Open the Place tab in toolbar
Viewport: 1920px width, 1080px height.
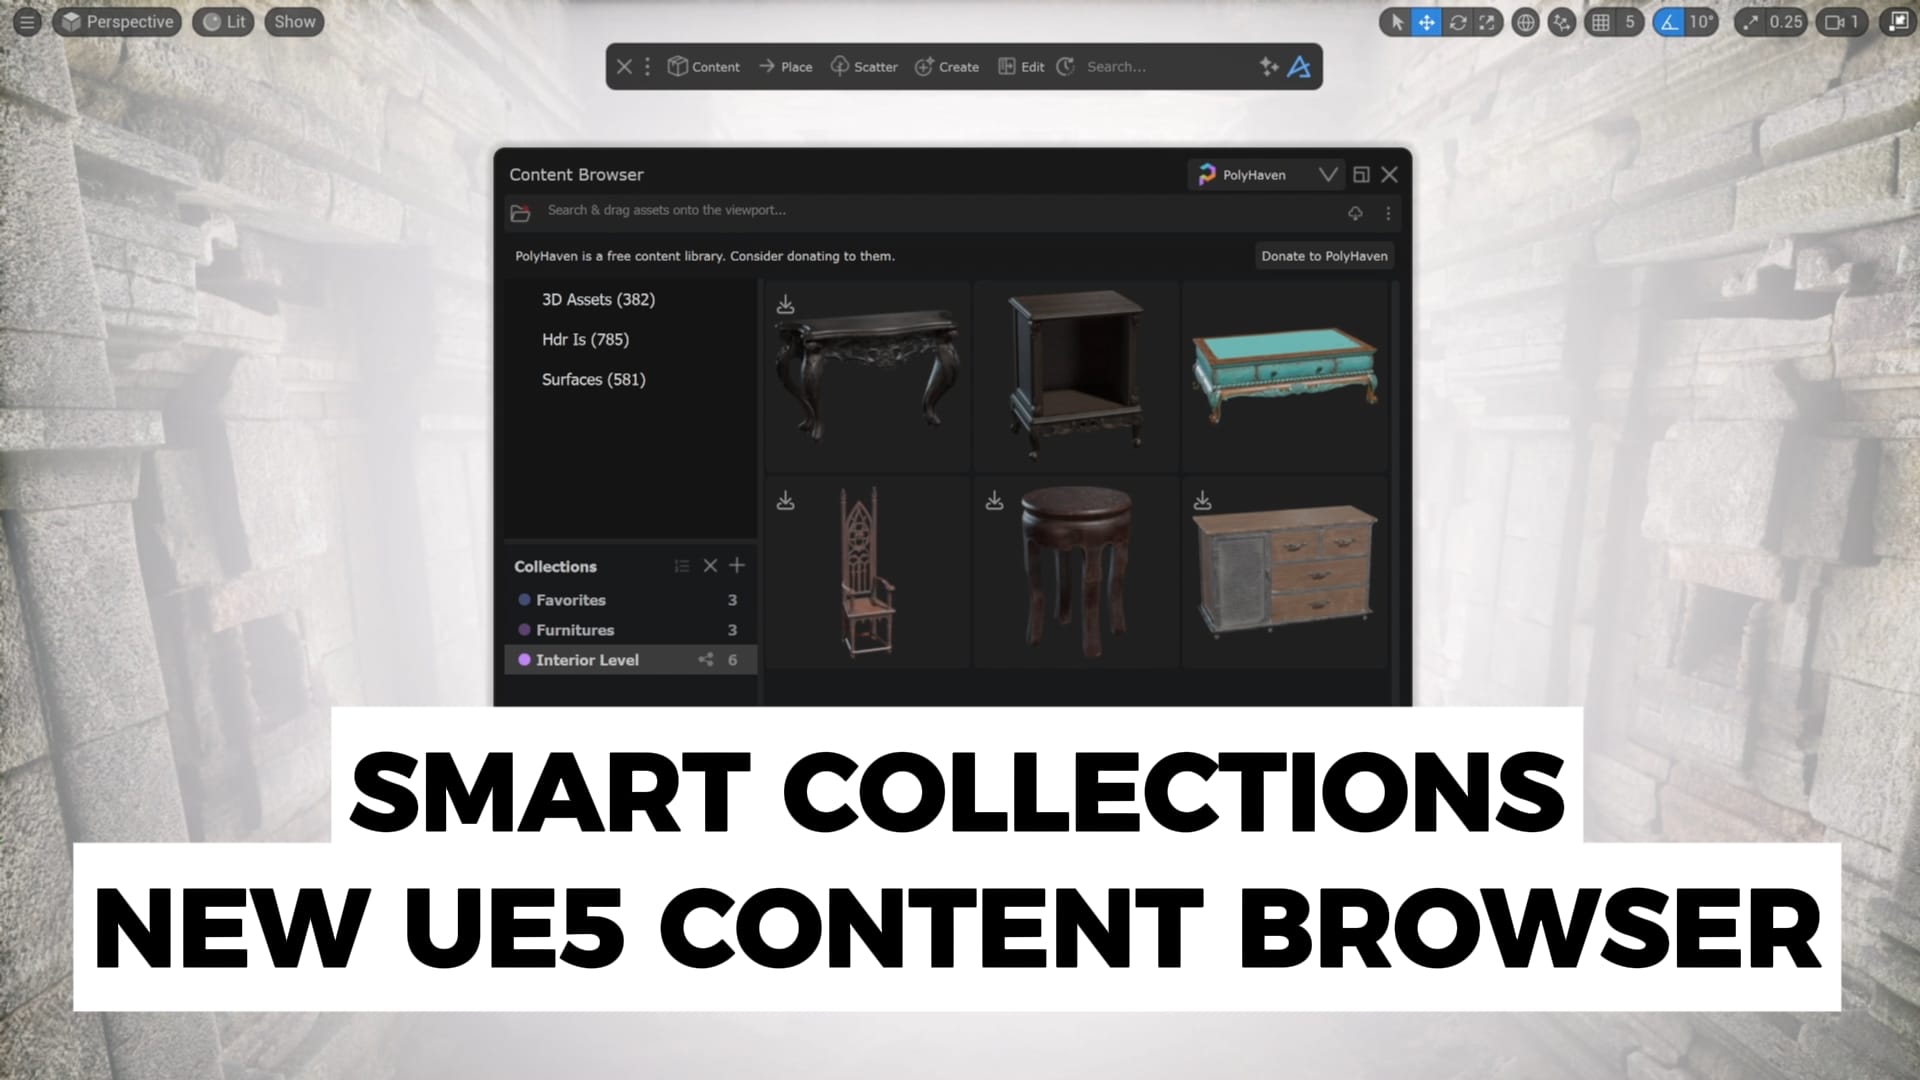point(785,66)
